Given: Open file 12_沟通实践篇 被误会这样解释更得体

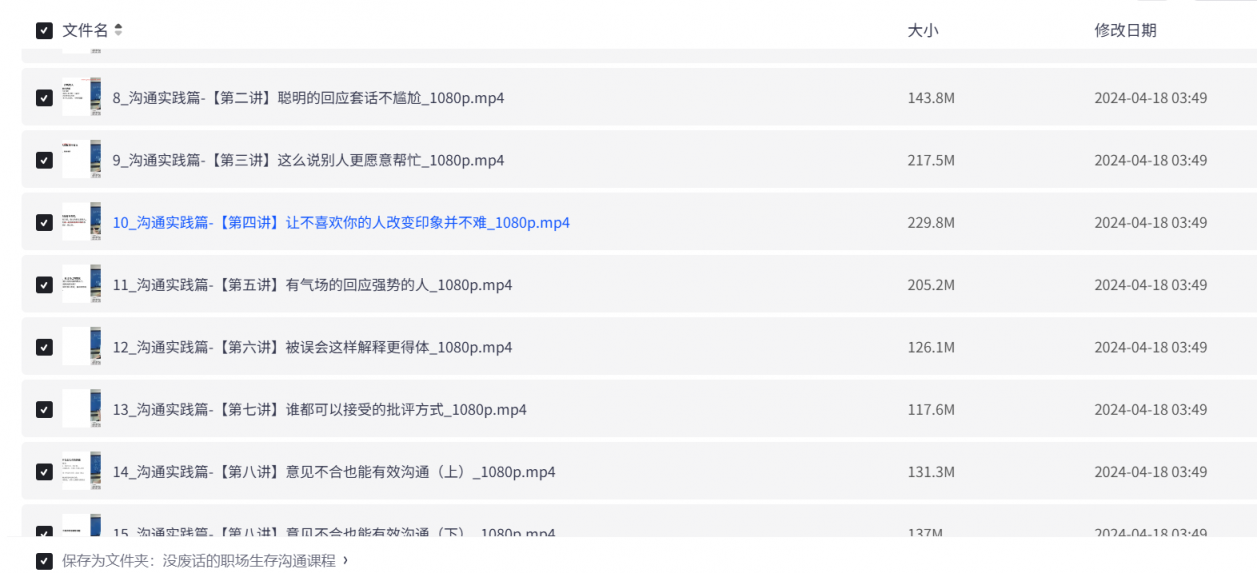Looking at the screenshot, I should pyautogui.click(x=312, y=347).
